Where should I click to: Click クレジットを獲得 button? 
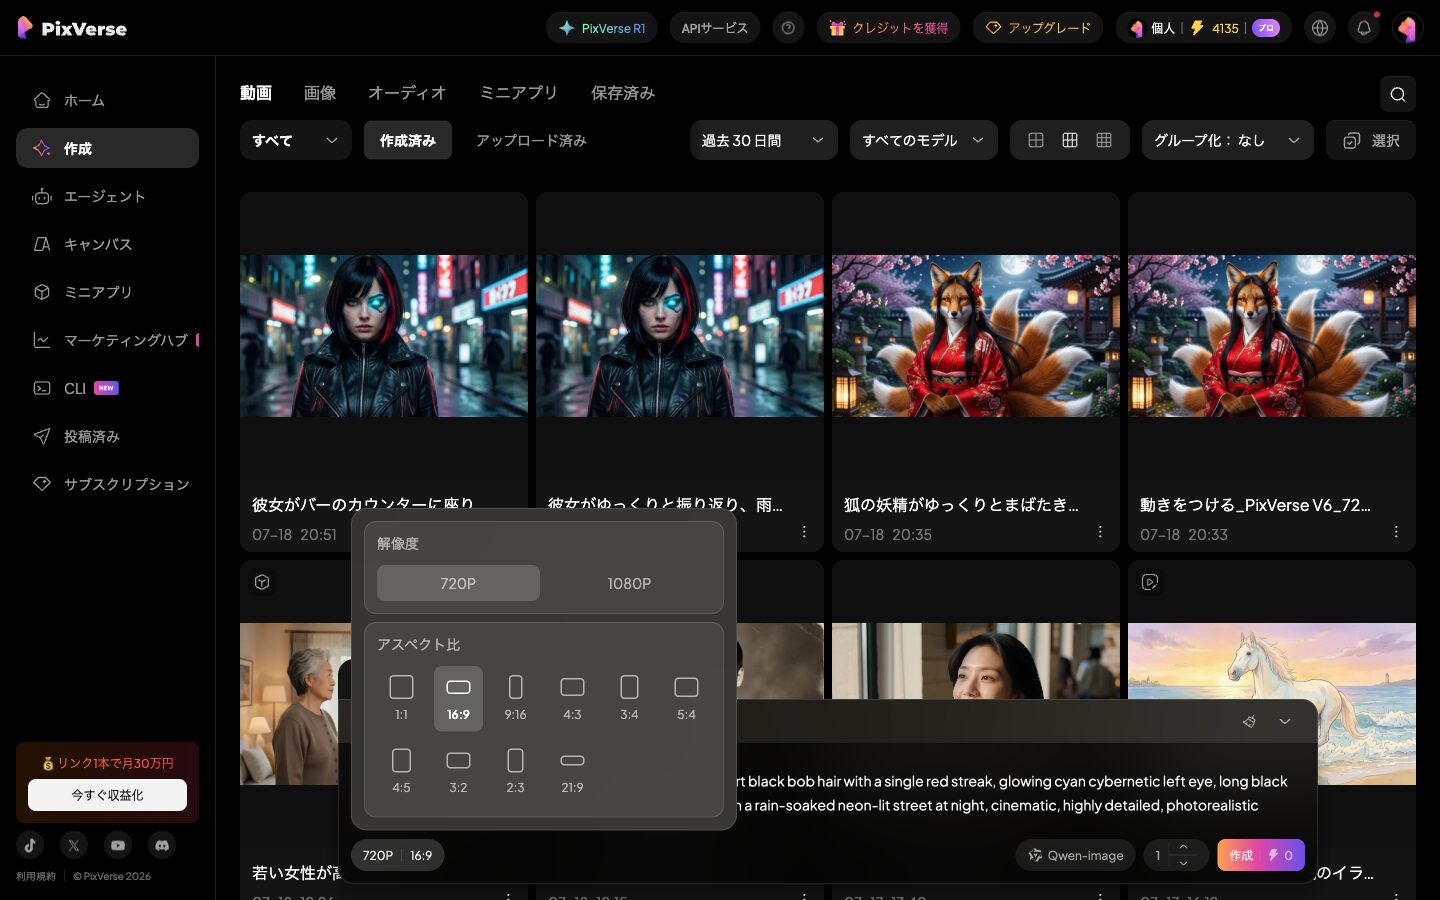[889, 28]
